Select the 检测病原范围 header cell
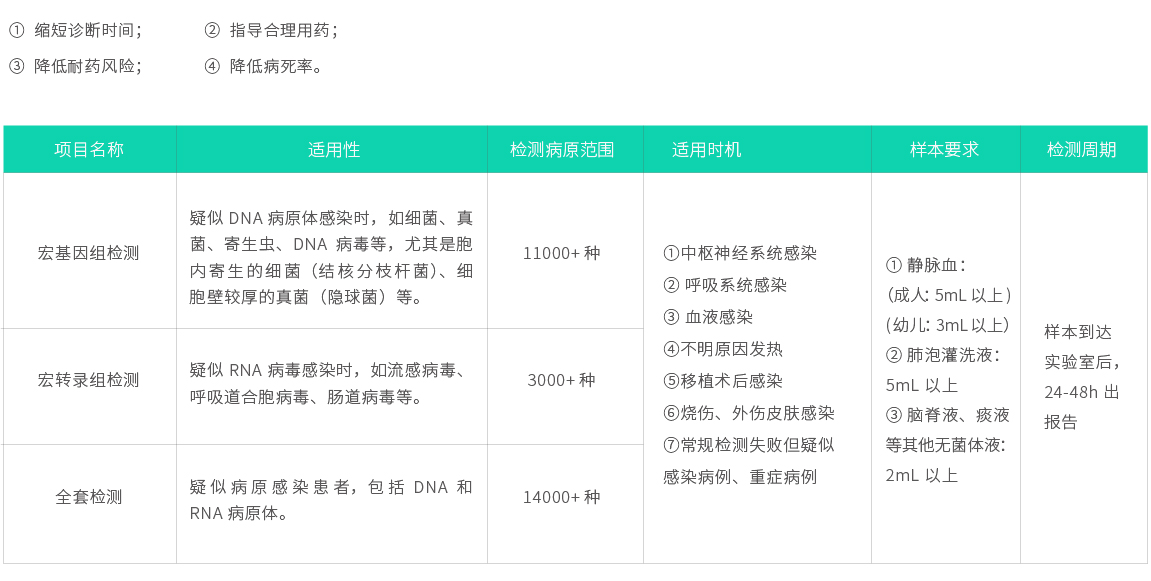The height and width of the screenshot is (581, 1151). point(562,150)
